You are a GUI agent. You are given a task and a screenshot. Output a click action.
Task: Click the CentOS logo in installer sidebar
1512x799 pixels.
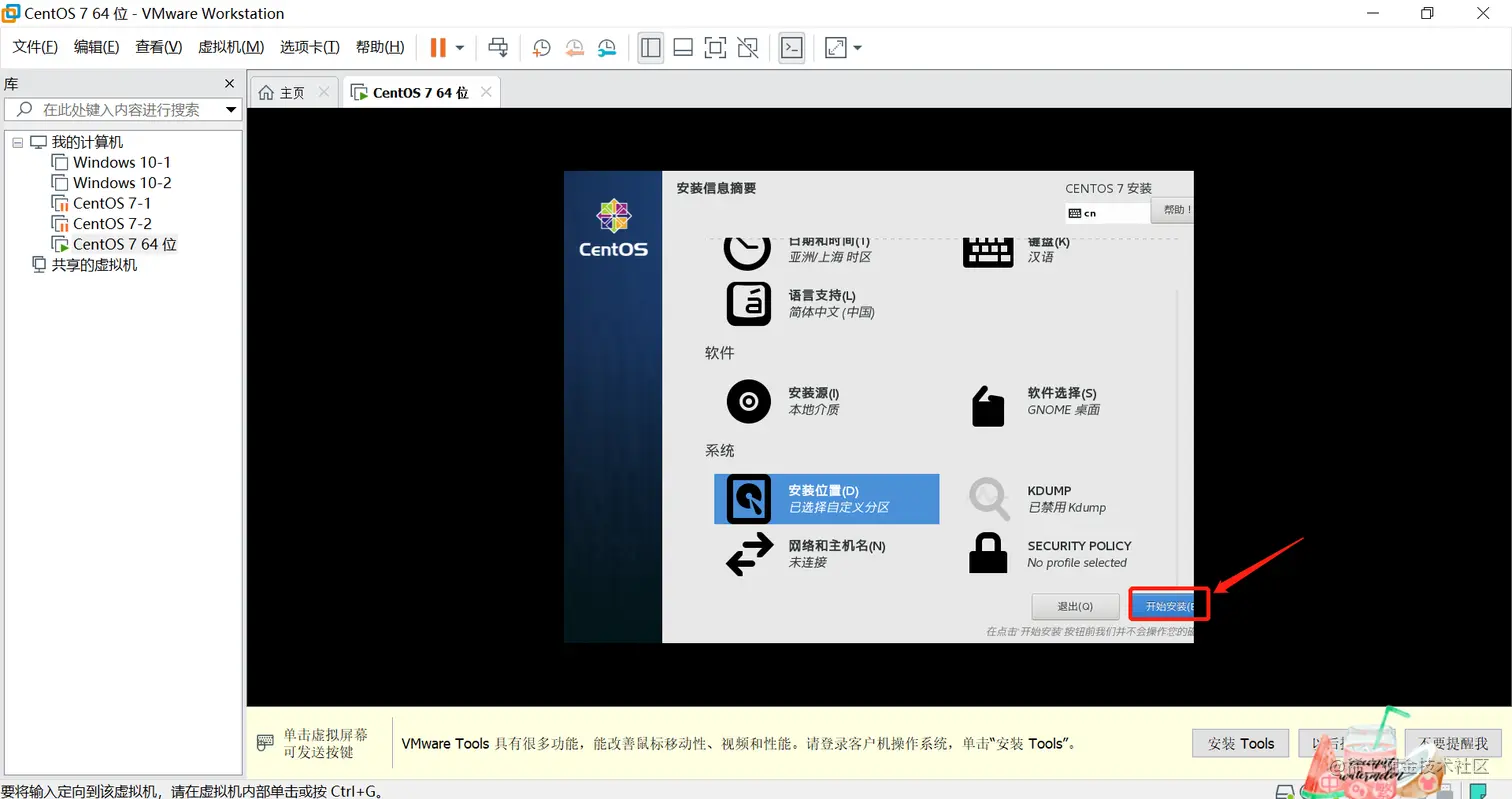(613, 229)
